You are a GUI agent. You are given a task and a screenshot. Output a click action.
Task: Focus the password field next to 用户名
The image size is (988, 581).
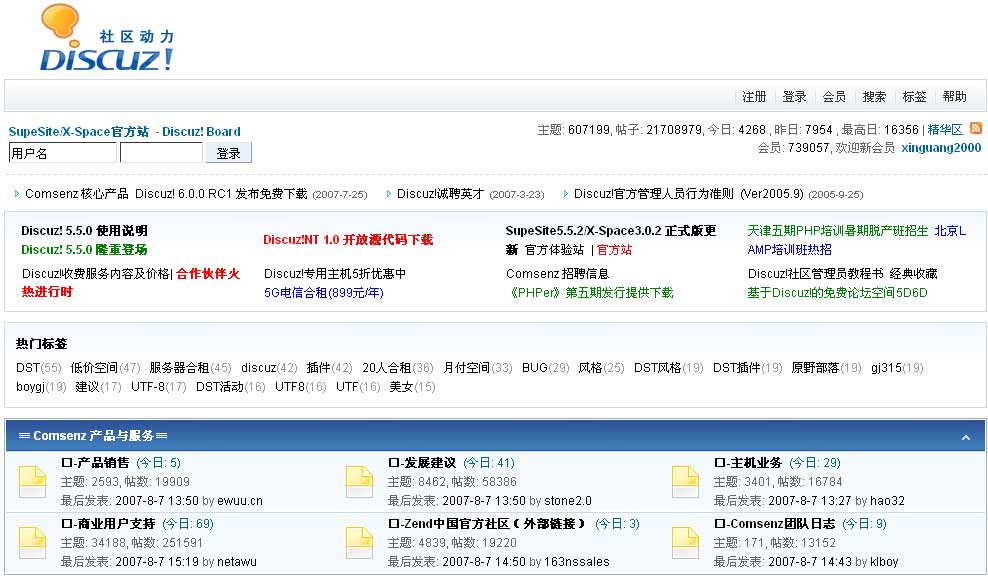161,153
